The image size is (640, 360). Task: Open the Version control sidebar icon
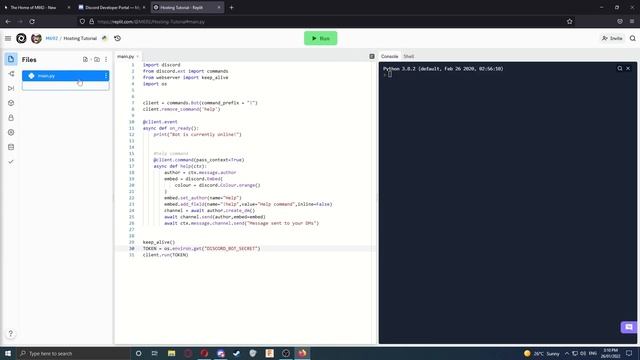(11, 74)
